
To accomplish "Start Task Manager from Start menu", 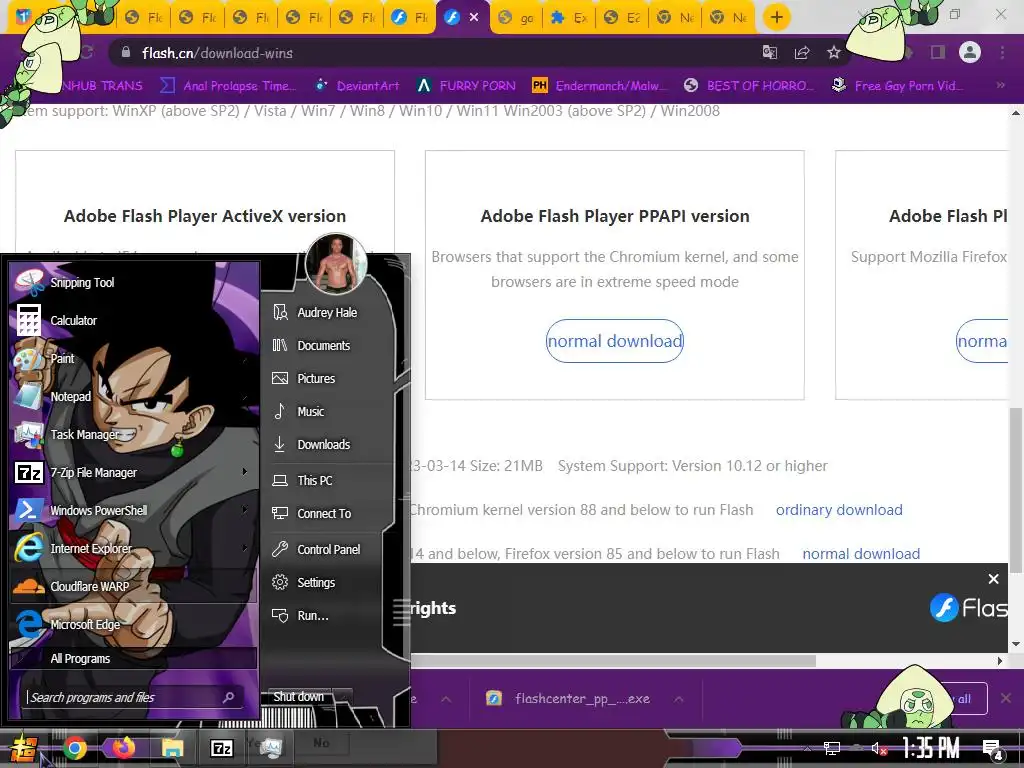I will click(x=134, y=434).
